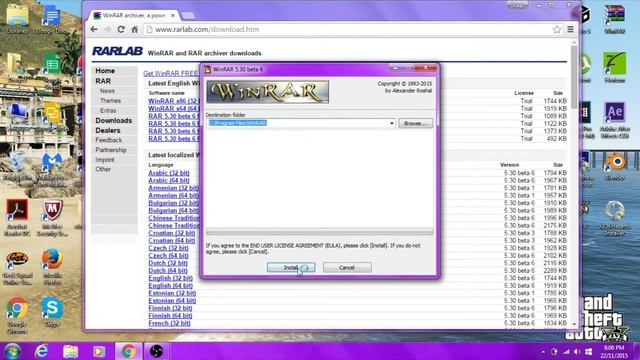The image size is (640, 360).
Task: Open Downloads in RARLAB sidebar
Action: [x=114, y=120]
